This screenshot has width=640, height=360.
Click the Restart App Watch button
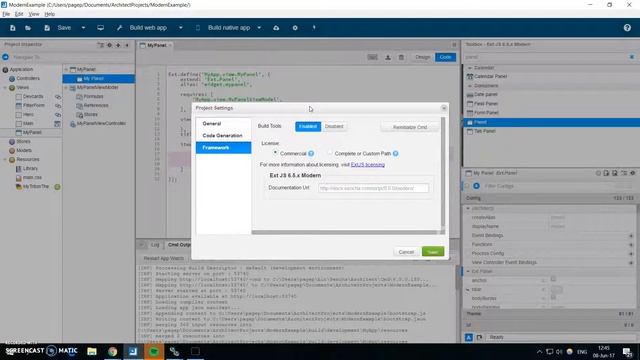pos(164,258)
